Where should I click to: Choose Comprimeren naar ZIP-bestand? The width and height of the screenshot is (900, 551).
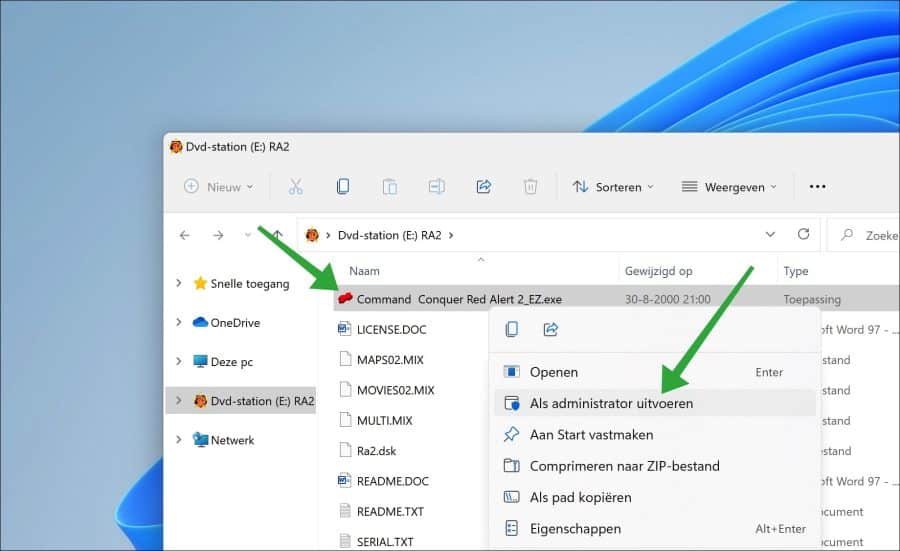(654, 465)
